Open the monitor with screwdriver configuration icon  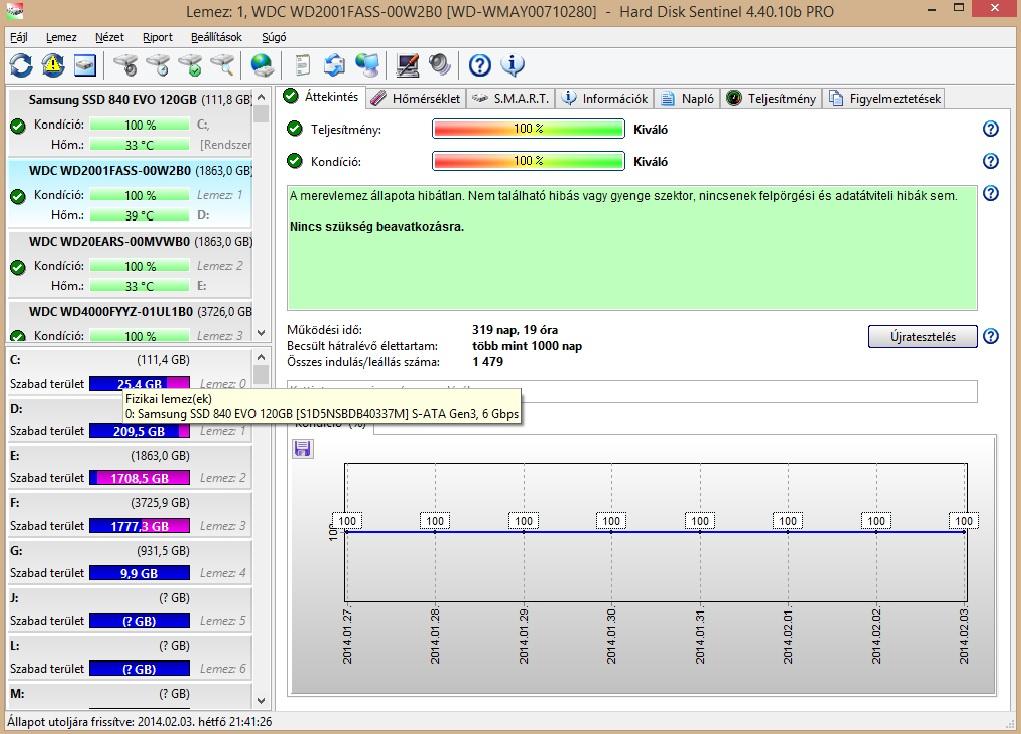[408, 65]
